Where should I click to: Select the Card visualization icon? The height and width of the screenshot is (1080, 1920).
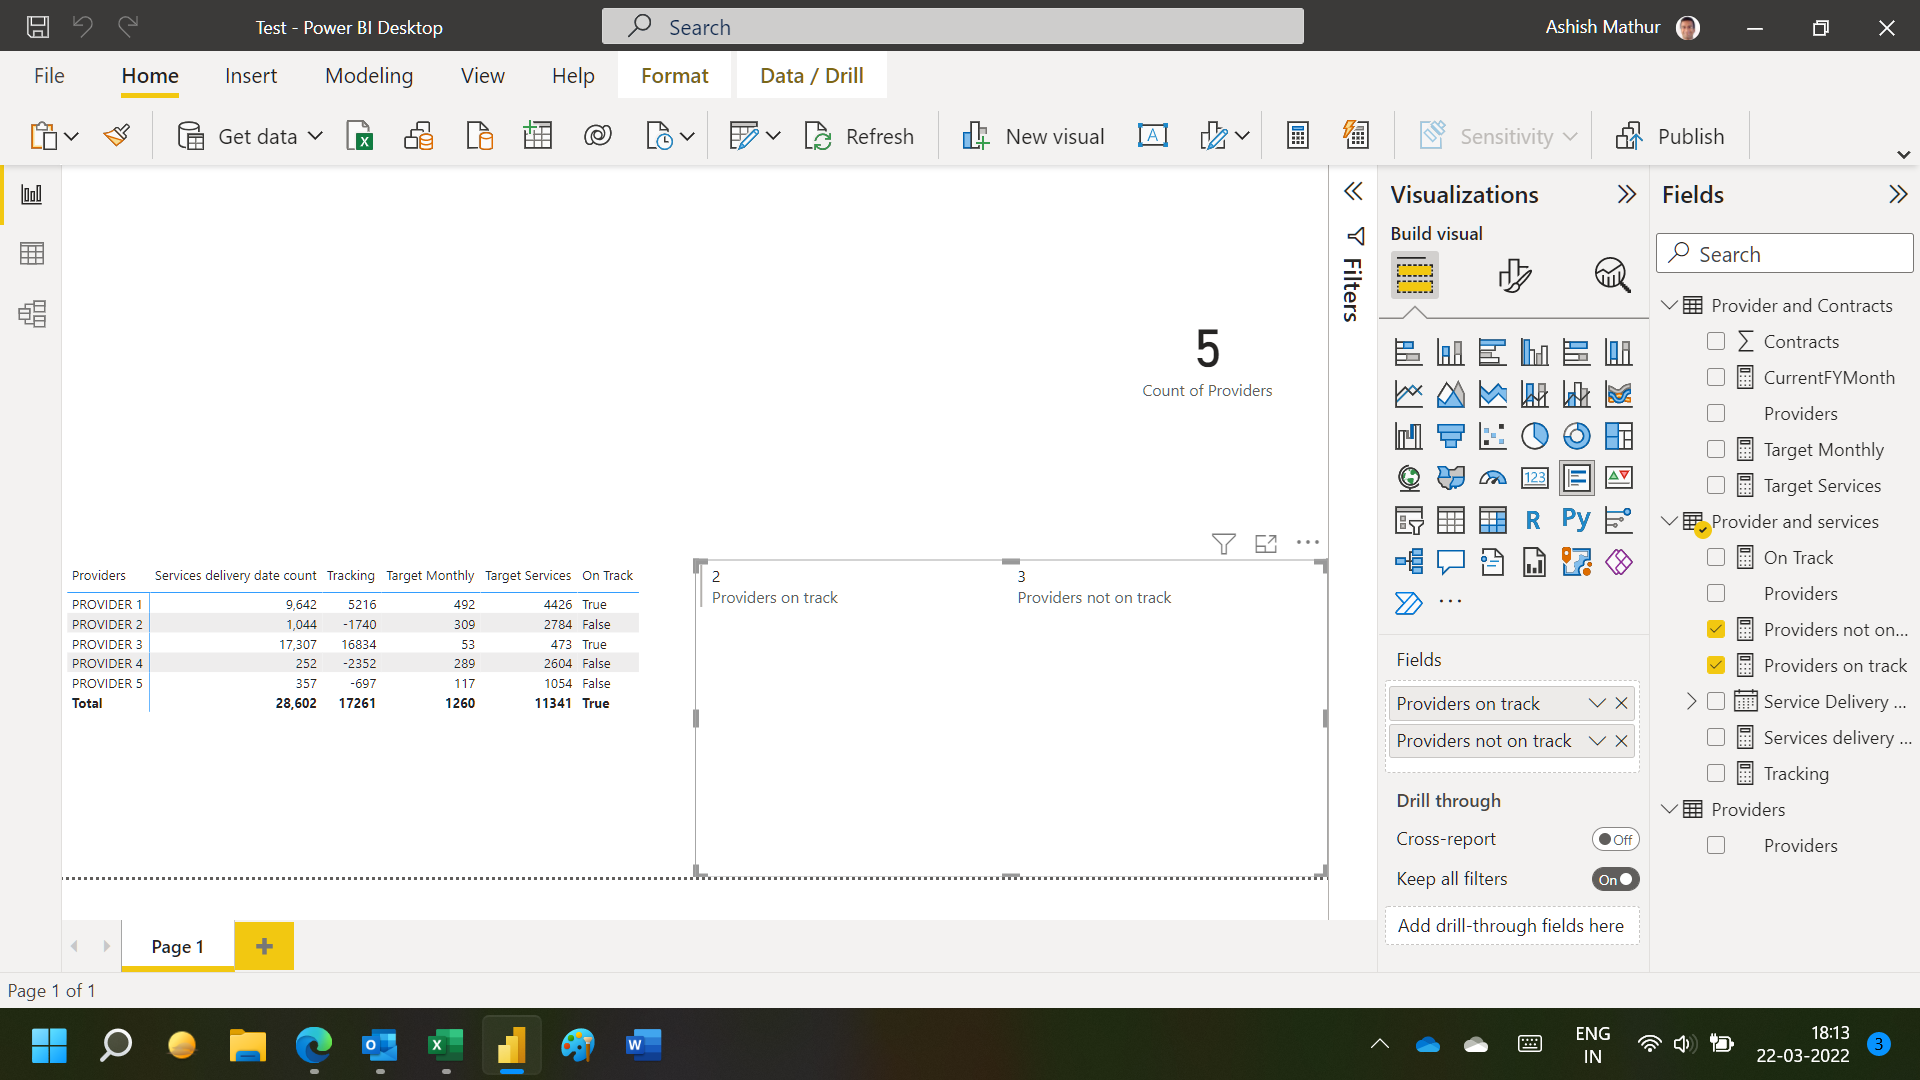click(1534, 478)
